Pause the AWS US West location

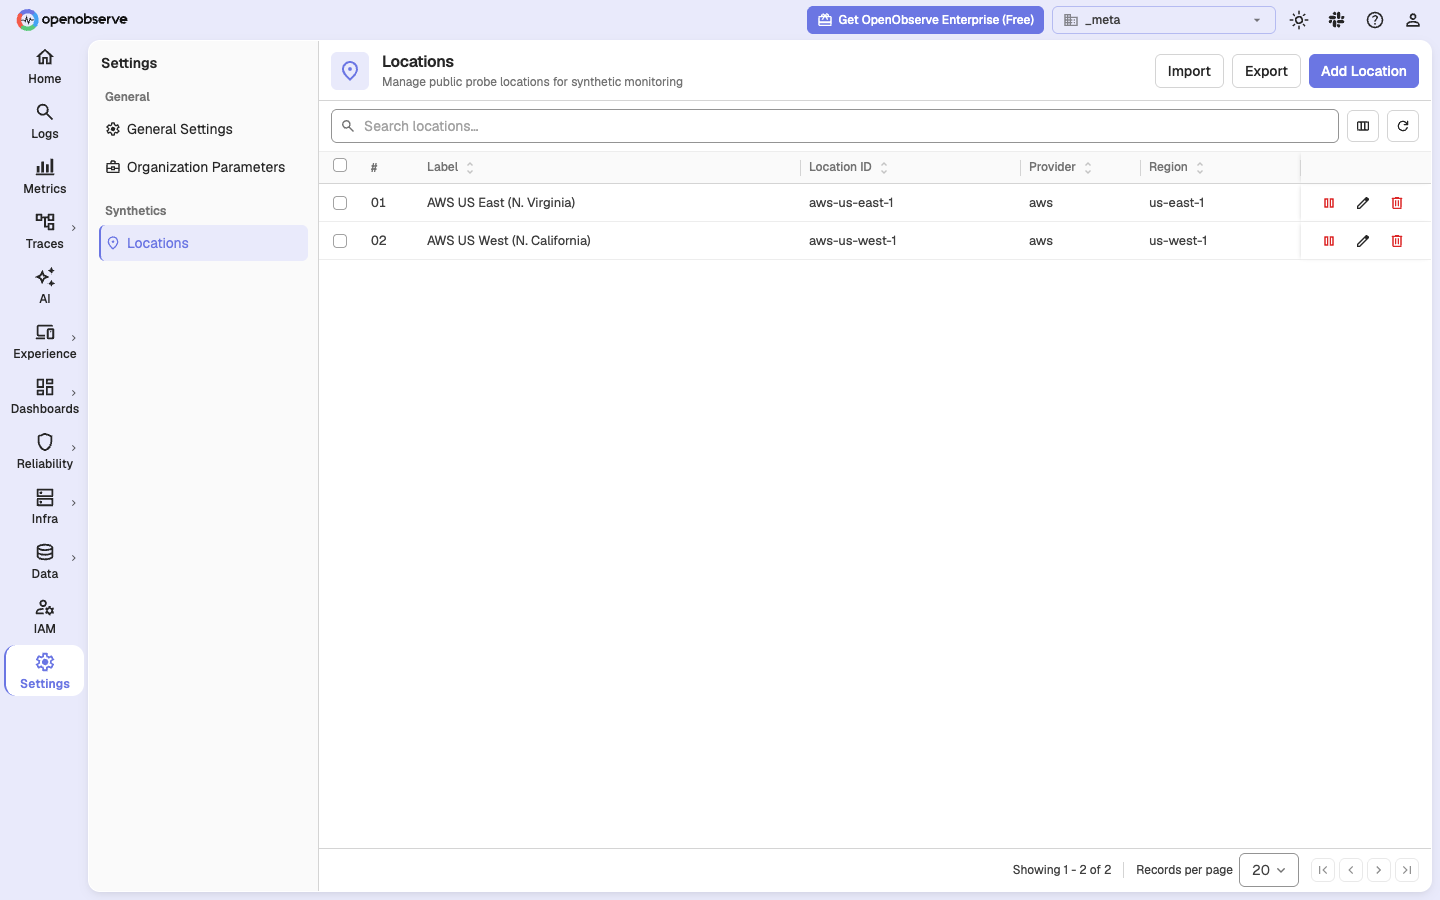point(1329,241)
